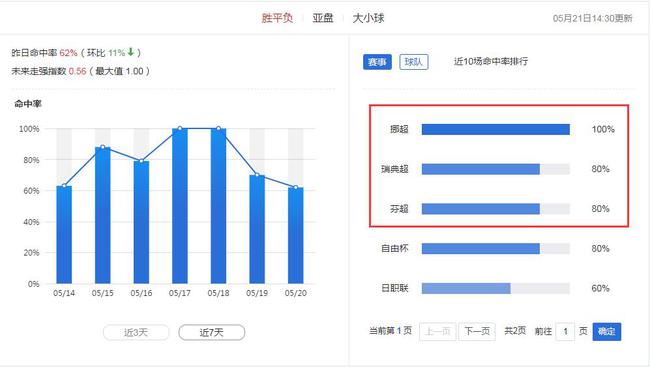Toggle the 赛事 ranking view
The width and height of the screenshot is (650, 367).
(377, 62)
